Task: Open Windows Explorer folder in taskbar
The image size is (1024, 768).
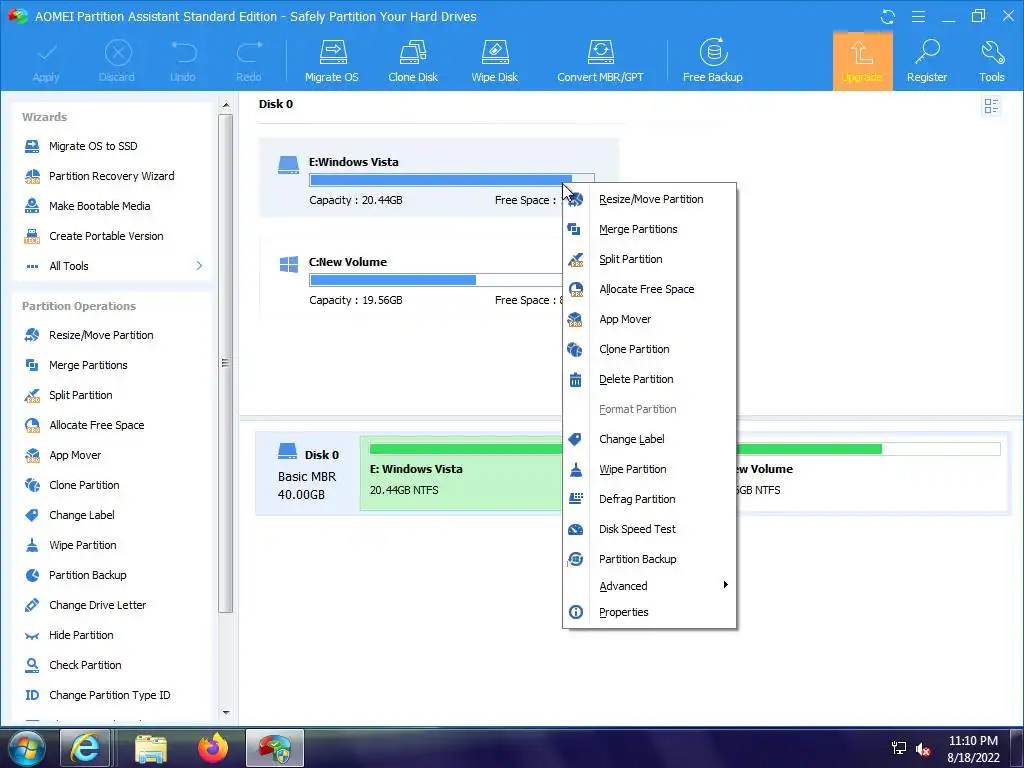Action: [x=151, y=748]
